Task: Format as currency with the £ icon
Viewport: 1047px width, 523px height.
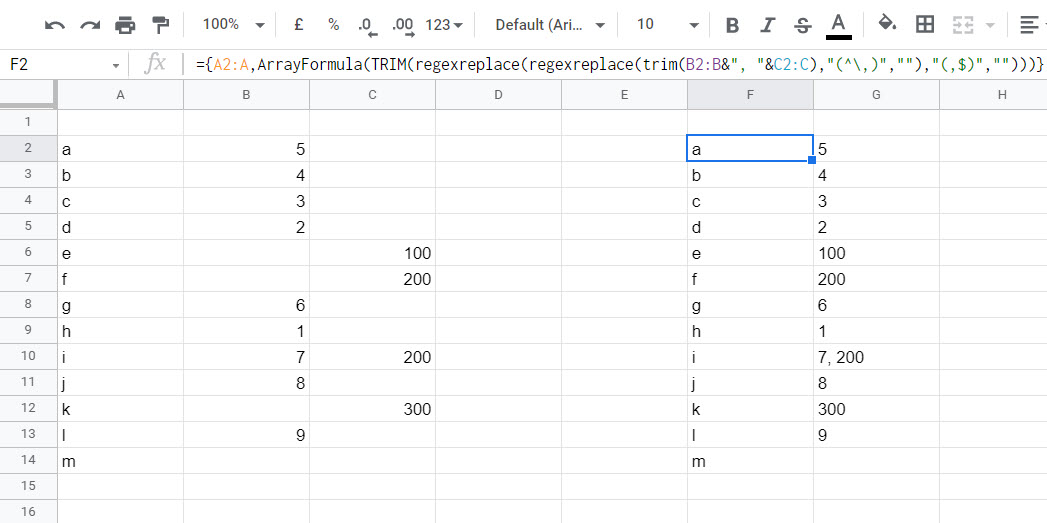Action: (x=298, y=25)
